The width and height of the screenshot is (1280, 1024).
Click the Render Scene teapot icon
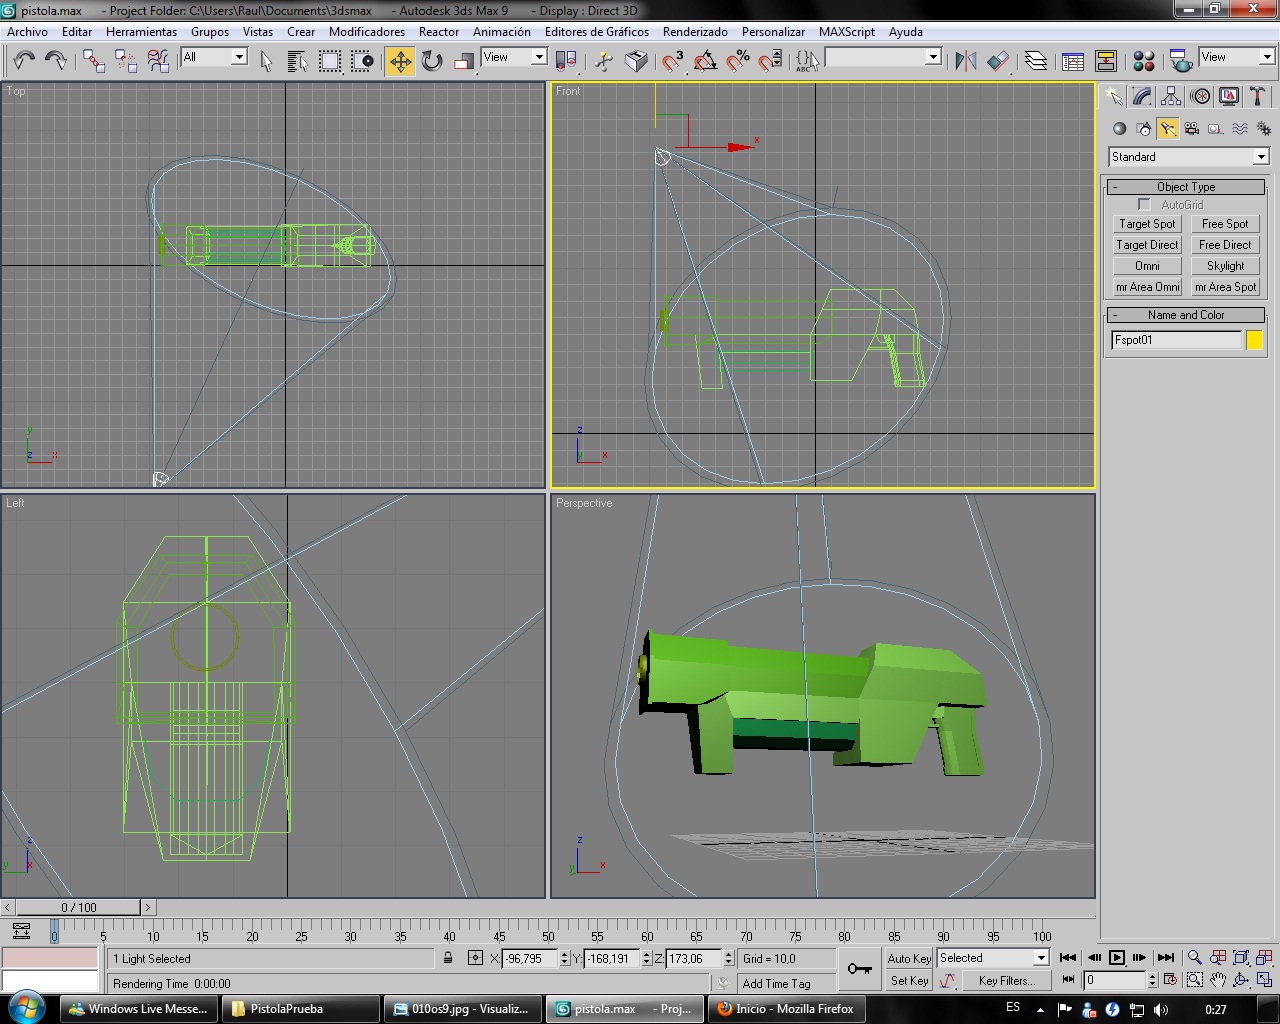click(x=1182, y=61)
